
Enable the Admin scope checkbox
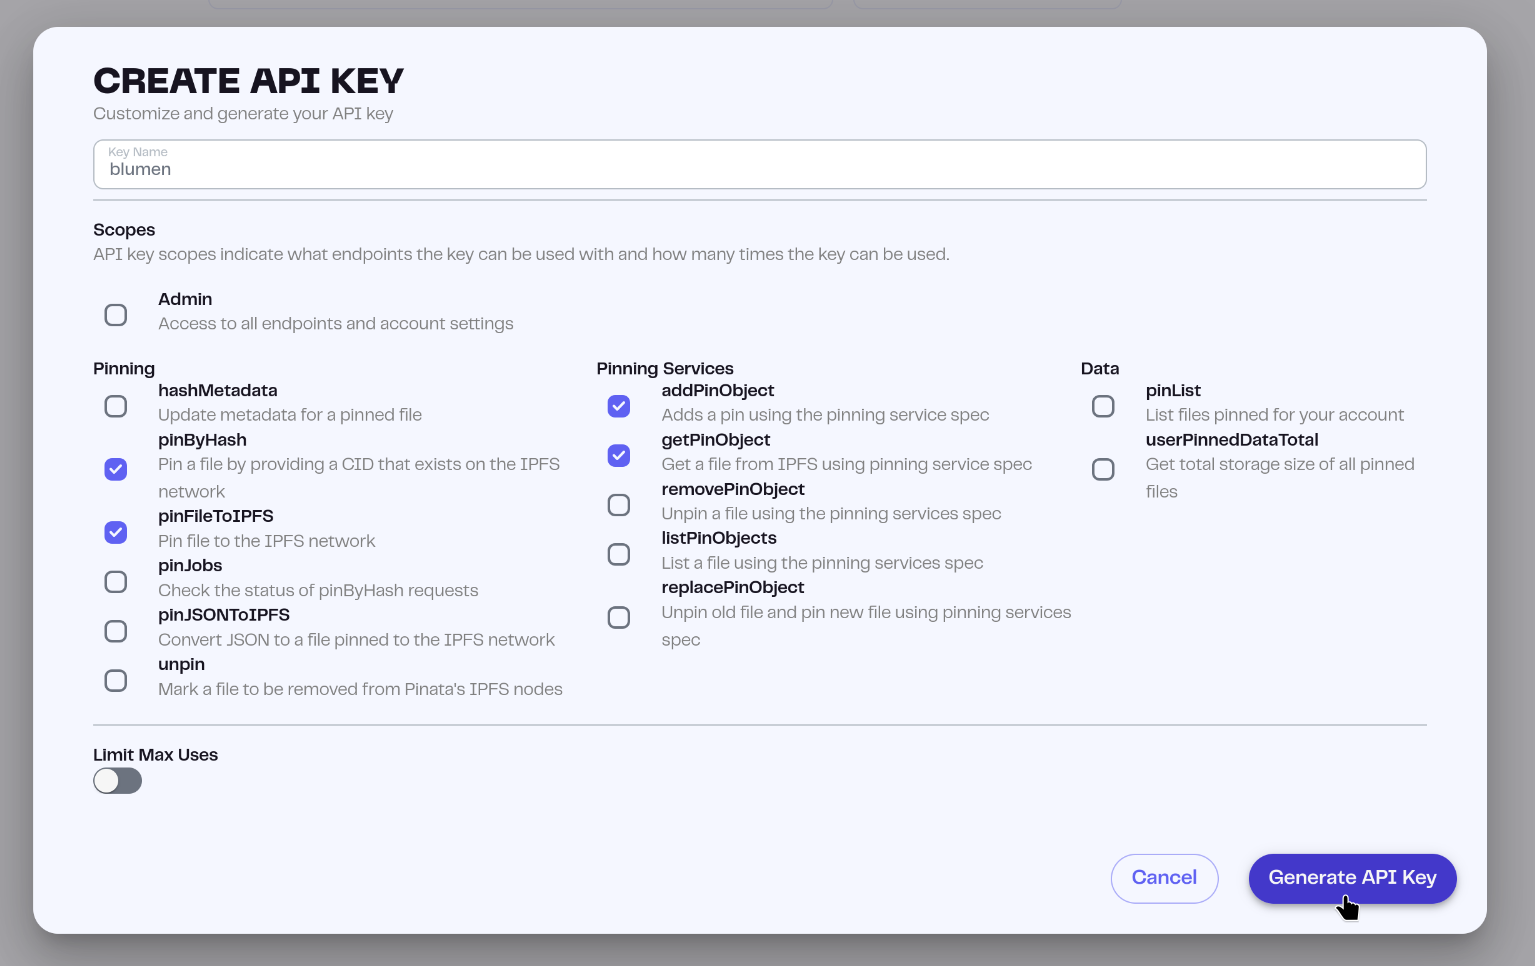116,315
